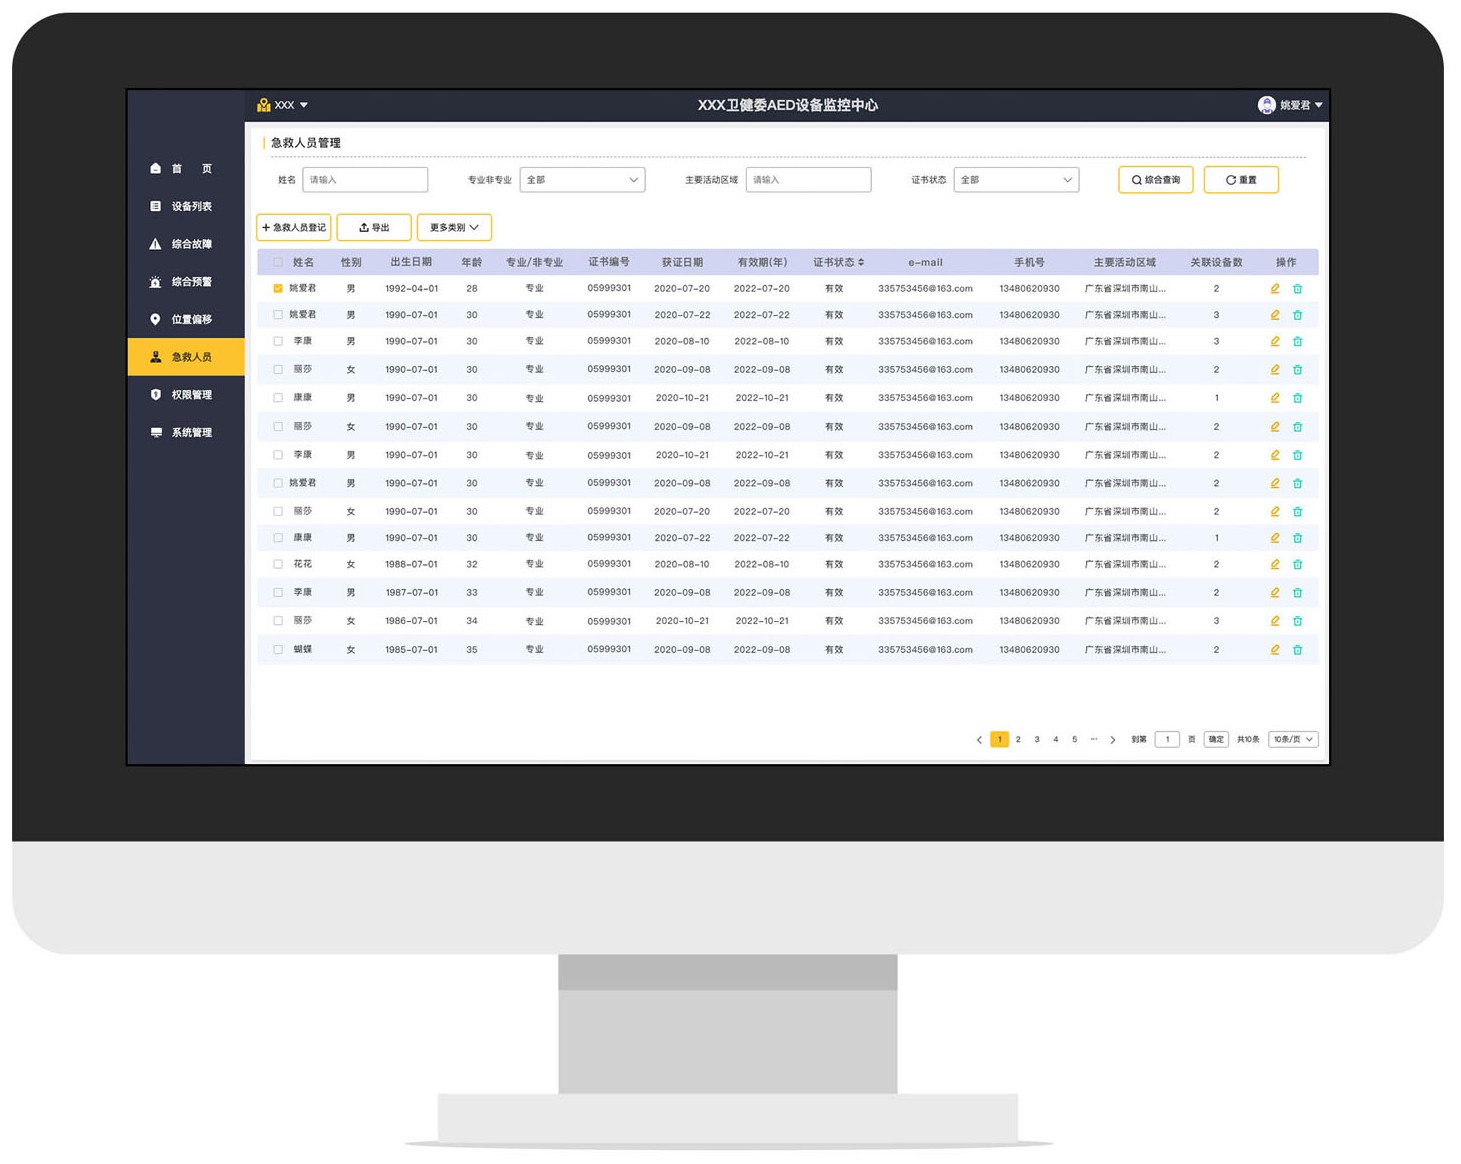This screenshot has height=1164, width=1461.
Task: Go to page 3 in pagination
Action: [x=1037, y=740]
